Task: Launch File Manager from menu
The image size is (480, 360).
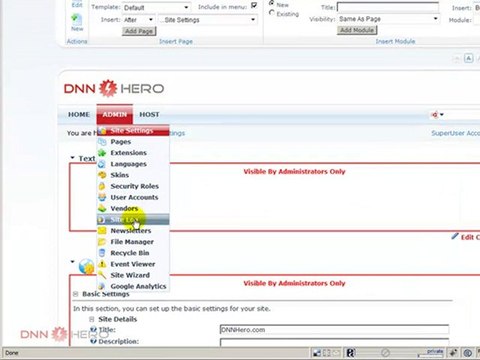Action: (x=133, y=242)
